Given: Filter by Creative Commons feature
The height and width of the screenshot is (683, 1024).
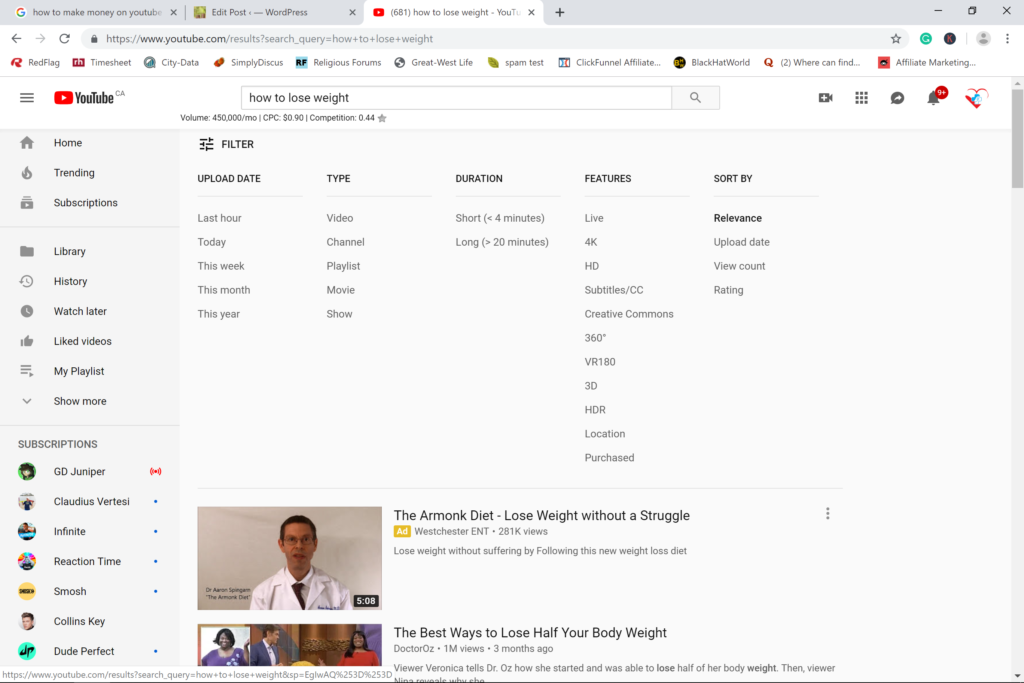Looking at the screenshot, I should pos(629,314).
